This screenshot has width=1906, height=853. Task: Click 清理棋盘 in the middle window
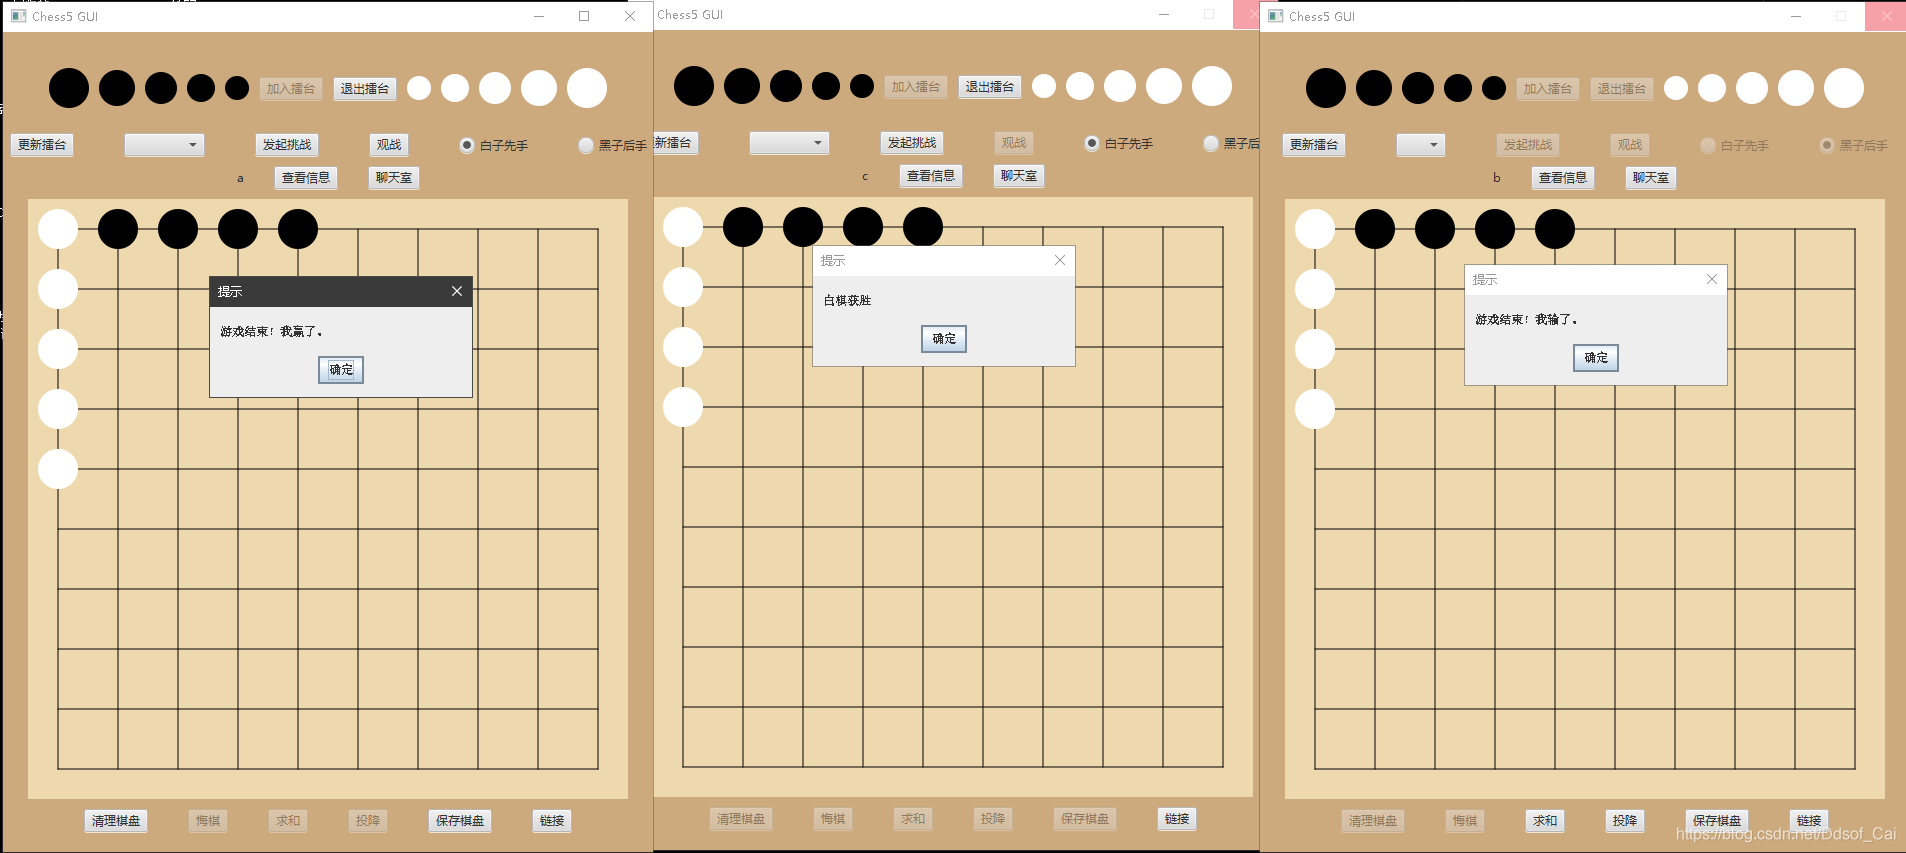click(741, 819)
